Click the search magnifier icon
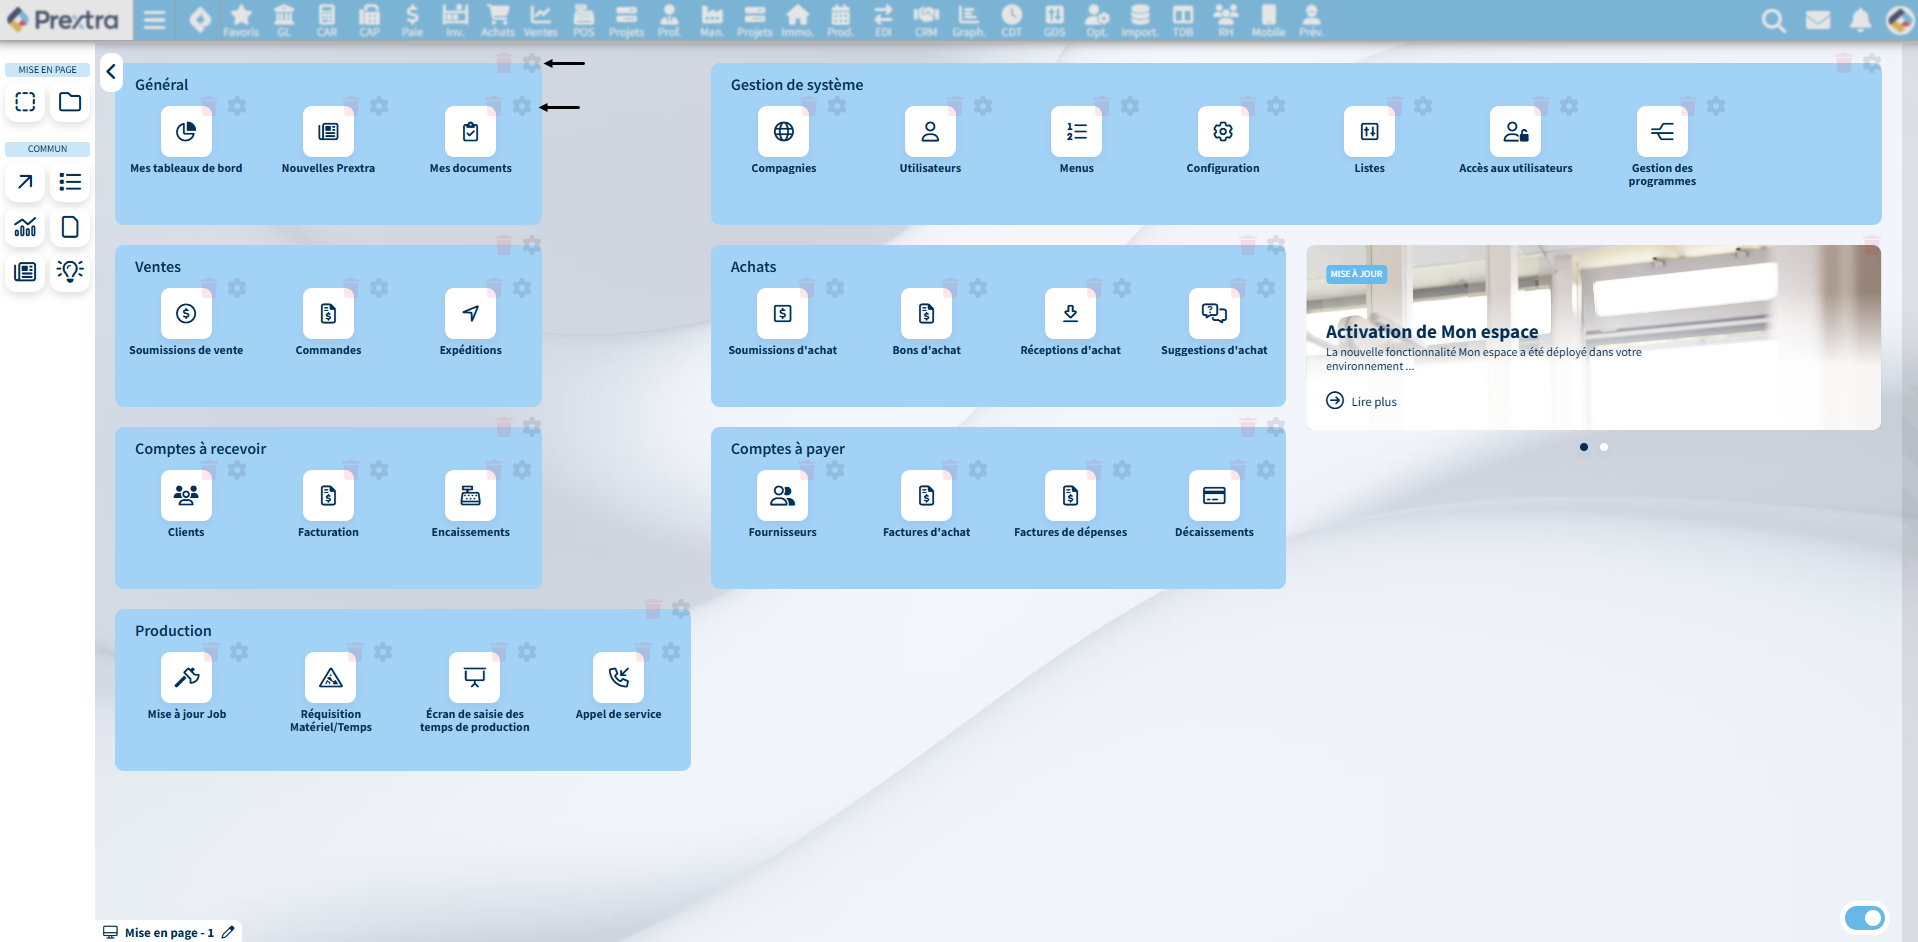This screenshot has height=942, width=1918. click(1773, 20)
